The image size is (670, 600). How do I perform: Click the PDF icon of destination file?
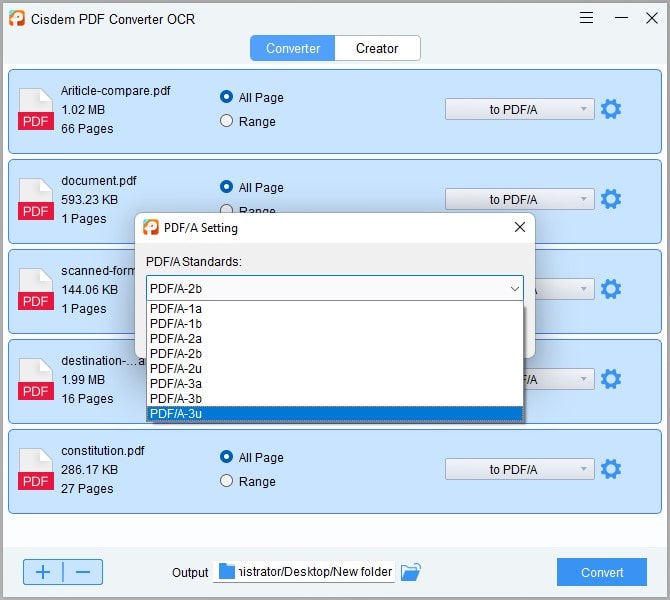click(x=35, y=379)
